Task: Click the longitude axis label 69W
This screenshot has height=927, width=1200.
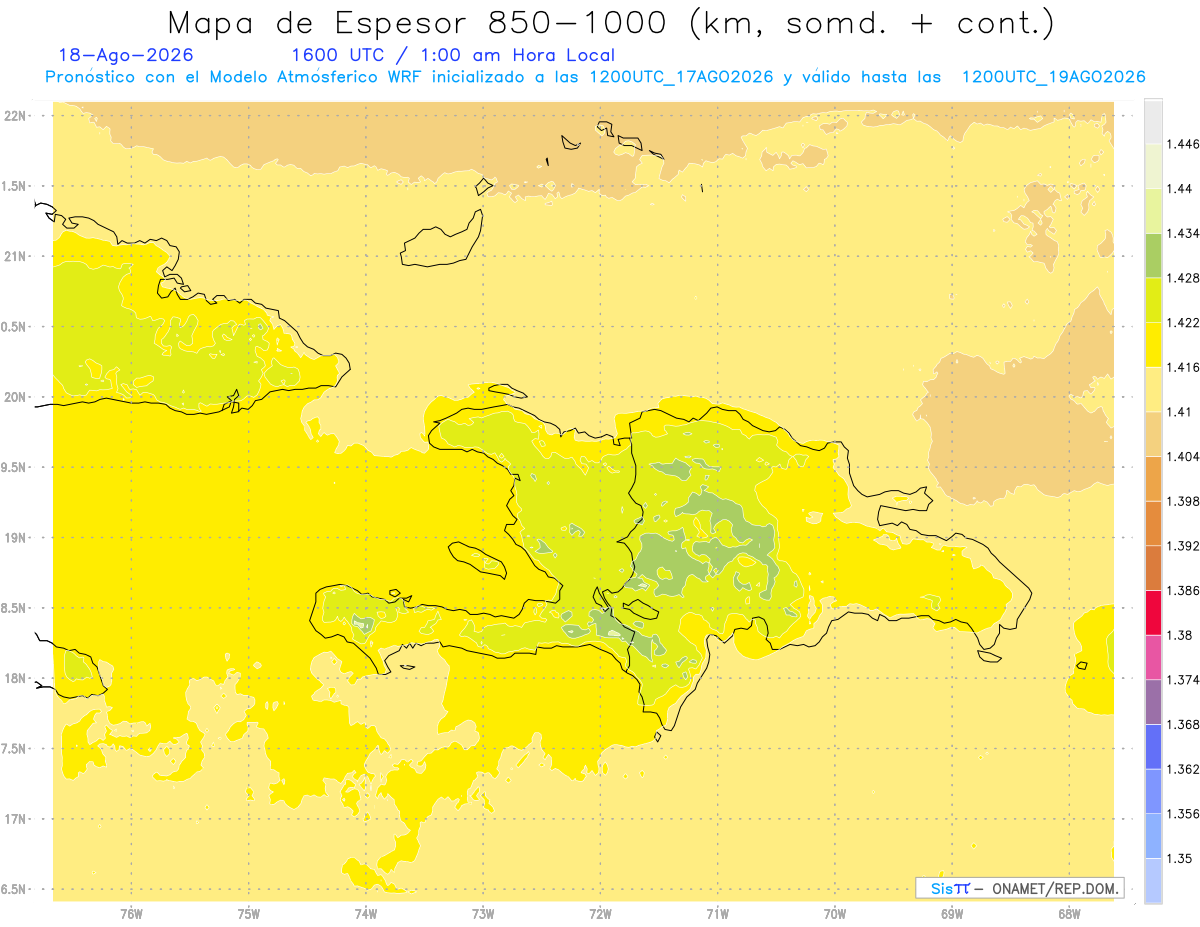Action: coord(951,914)
